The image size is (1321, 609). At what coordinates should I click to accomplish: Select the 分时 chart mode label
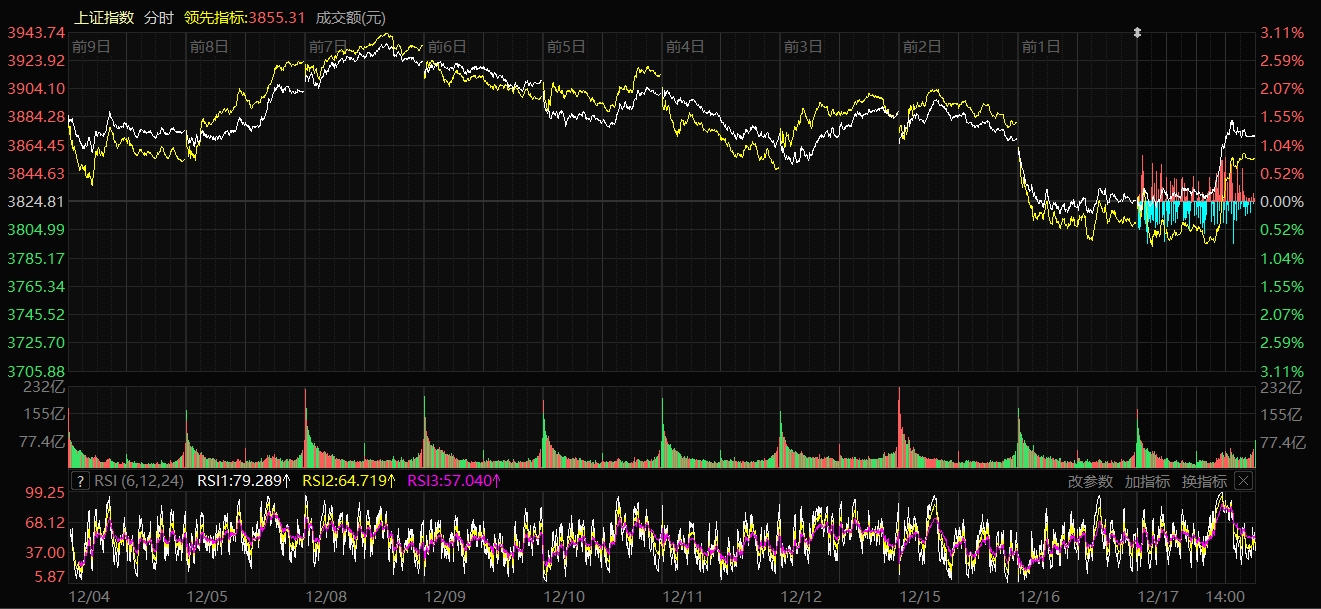[x=158, y=18]
